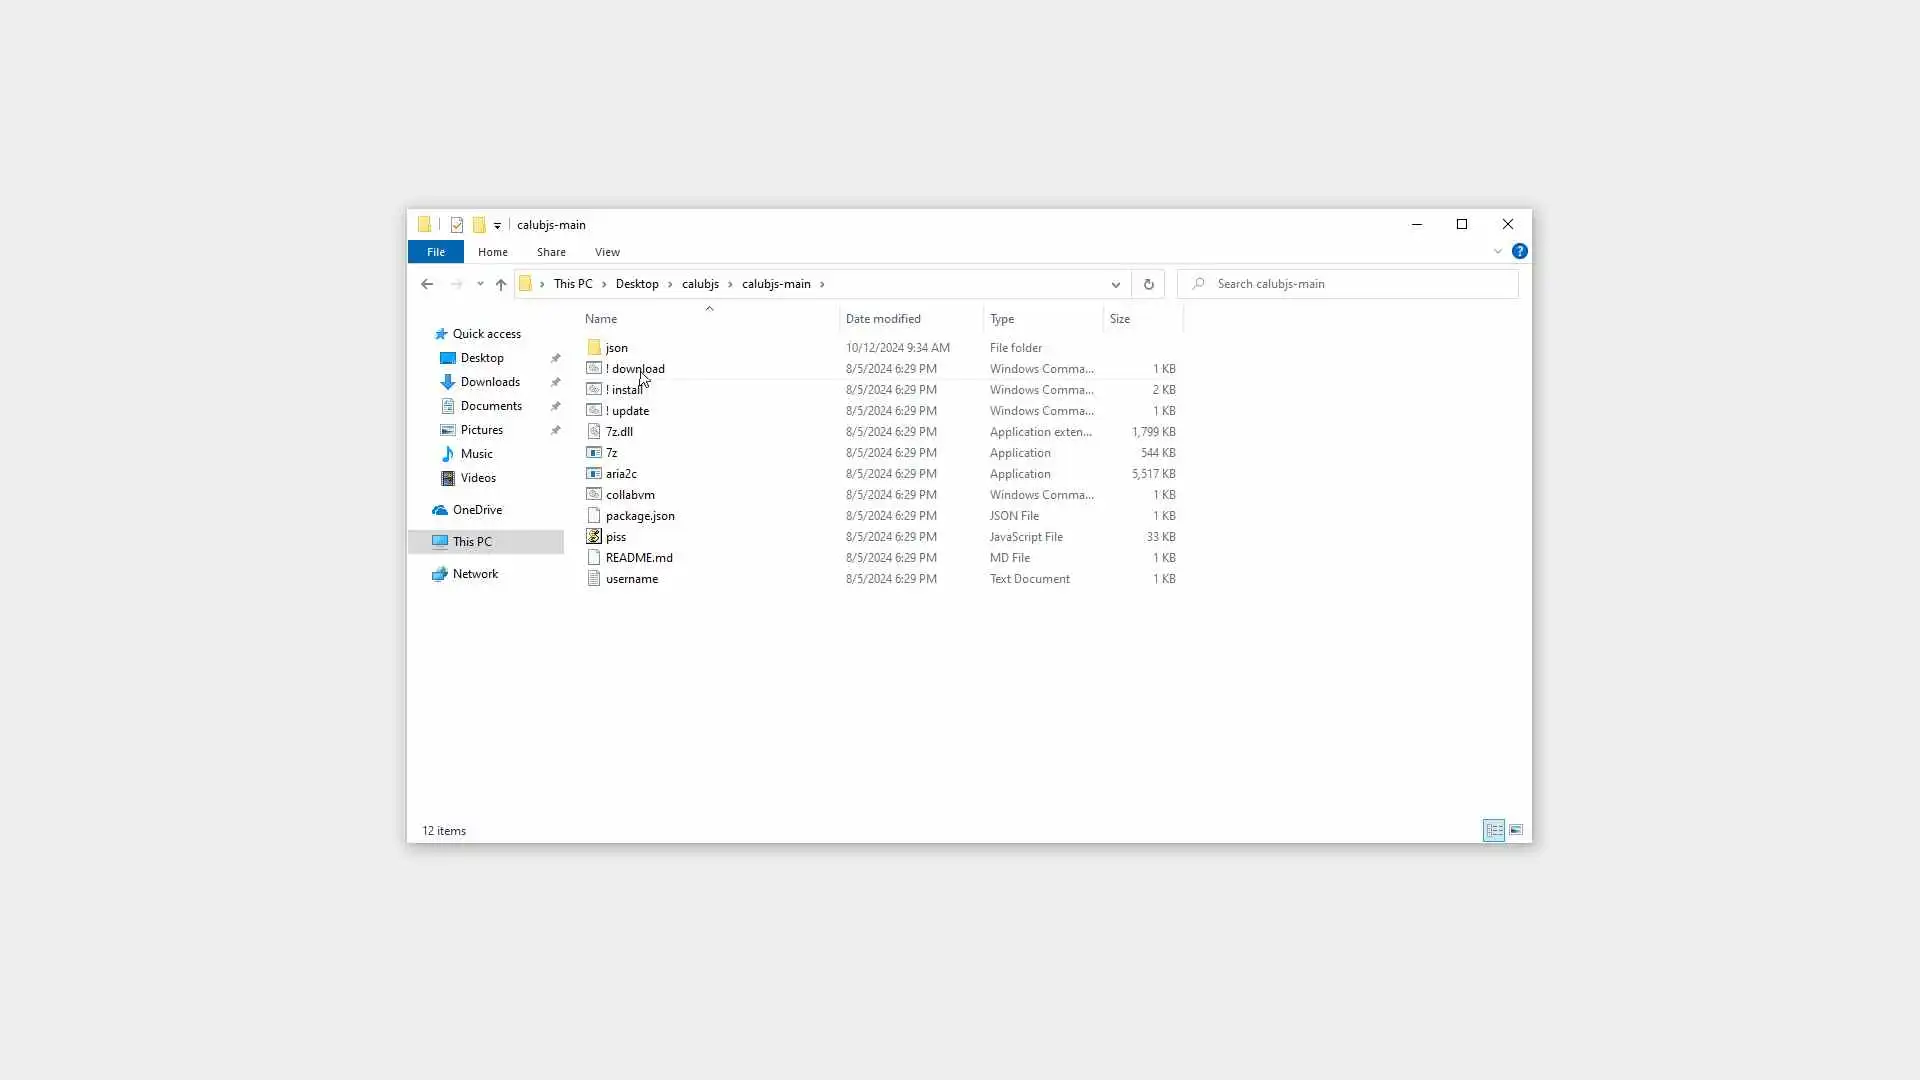Screen dimensions: 1920x1080
Task: Select the piss JavaScript file icon
Action: tap(594, 537)
